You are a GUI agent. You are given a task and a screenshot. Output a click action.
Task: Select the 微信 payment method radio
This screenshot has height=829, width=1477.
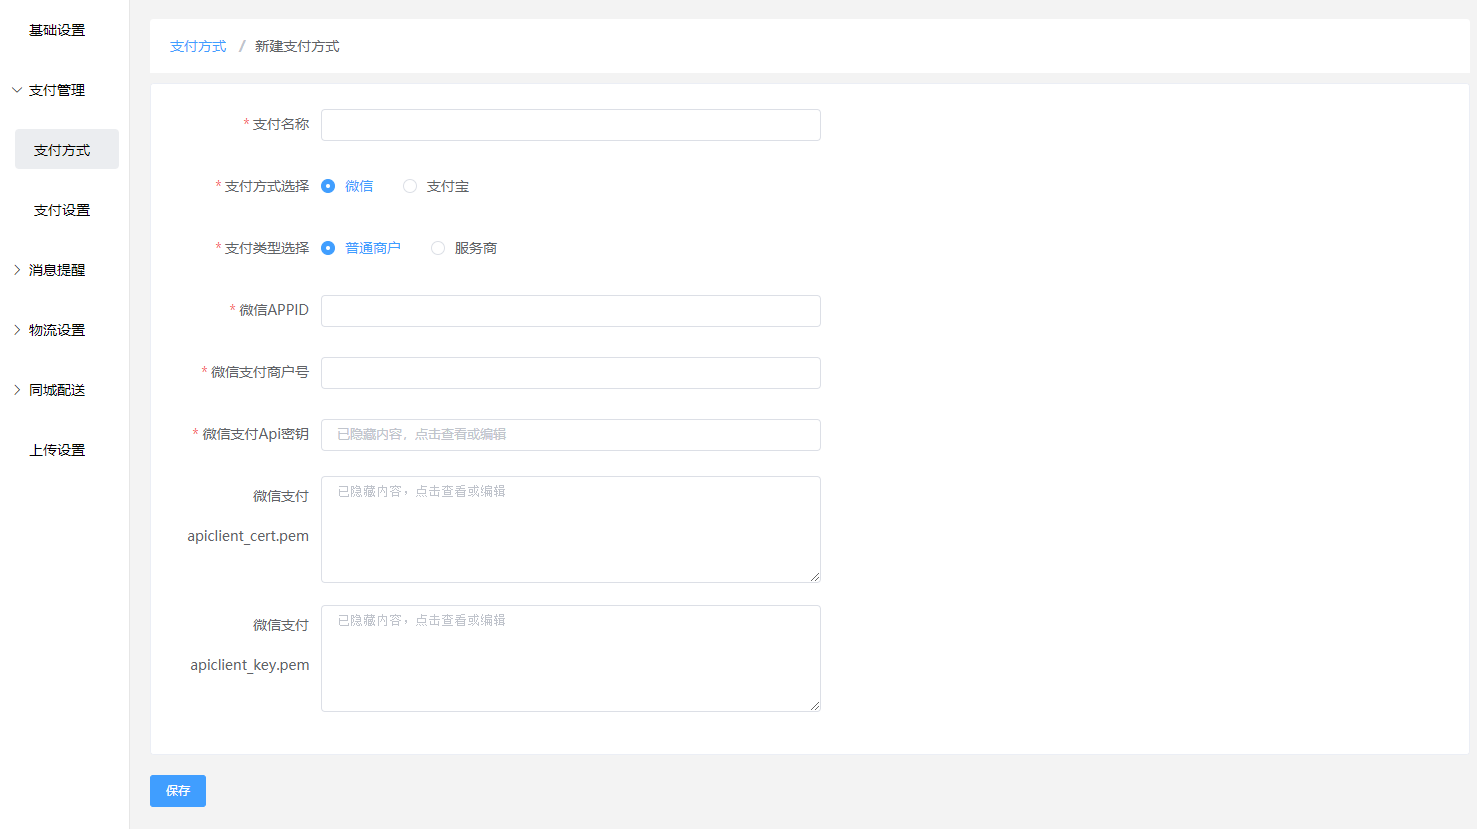point(328,186)
